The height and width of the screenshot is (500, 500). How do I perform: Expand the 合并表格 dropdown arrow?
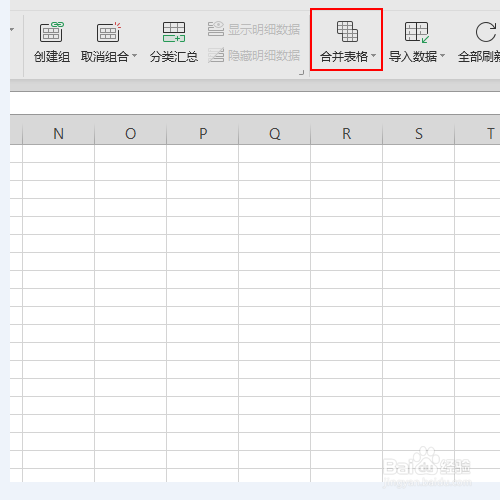[x=373, y=55]
